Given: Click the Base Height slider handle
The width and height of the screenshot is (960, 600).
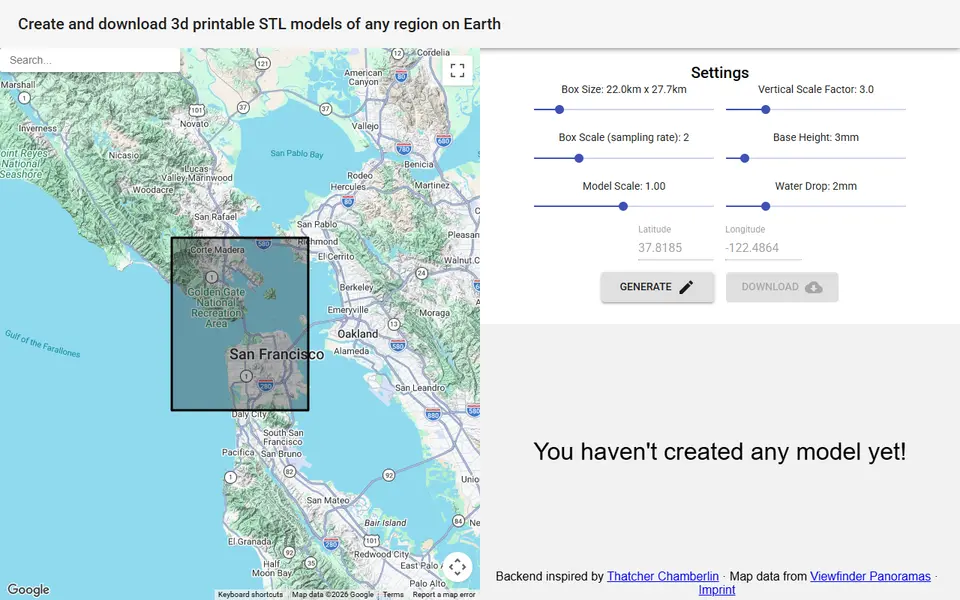Looking at the screenshot, I should (744, 158).
